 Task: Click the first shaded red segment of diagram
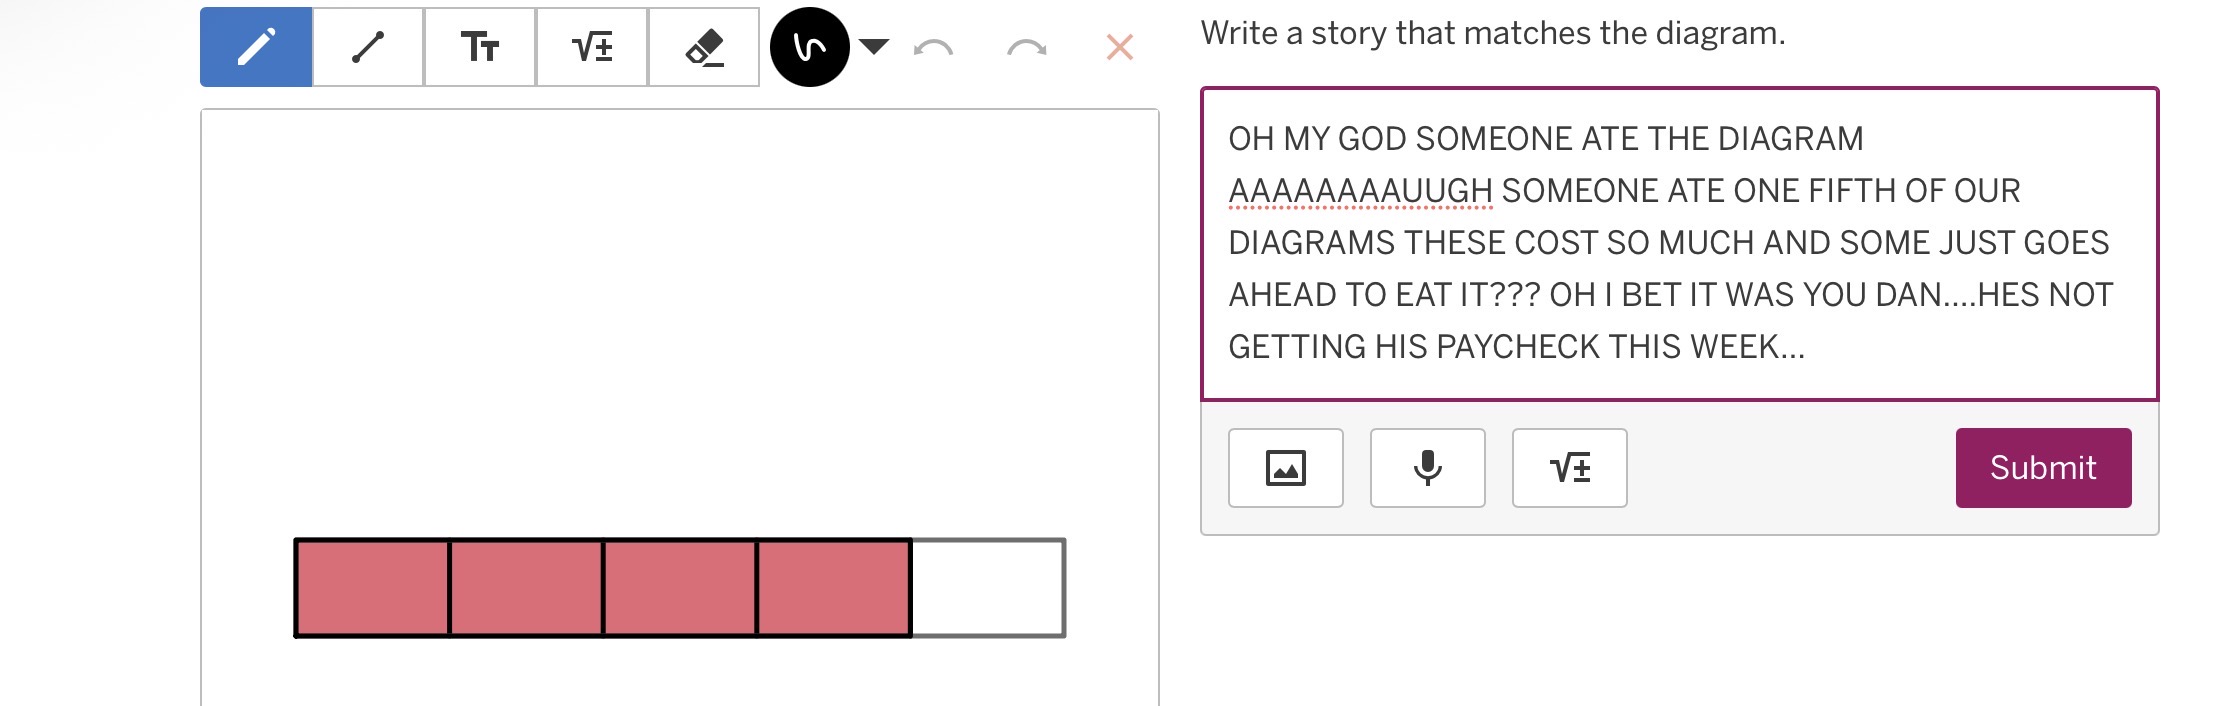[x=373, y=588]
